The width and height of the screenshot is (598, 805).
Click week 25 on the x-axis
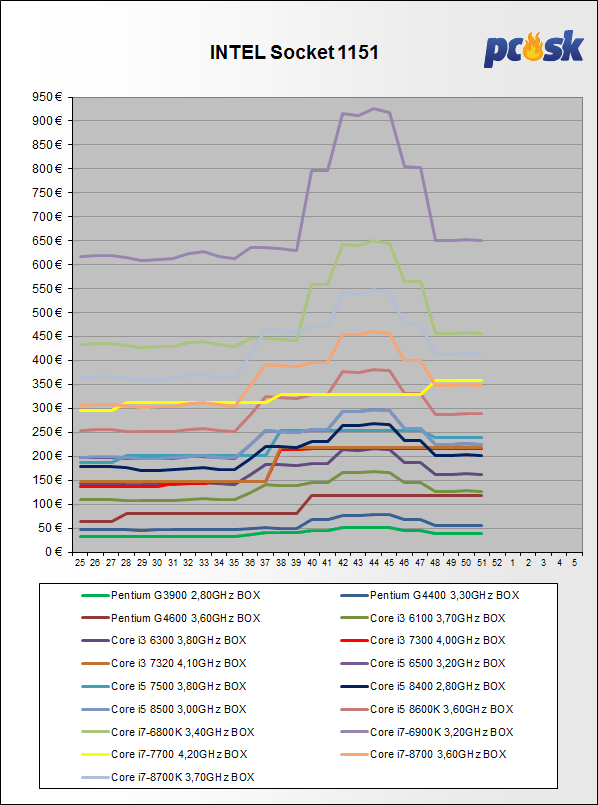79,563
